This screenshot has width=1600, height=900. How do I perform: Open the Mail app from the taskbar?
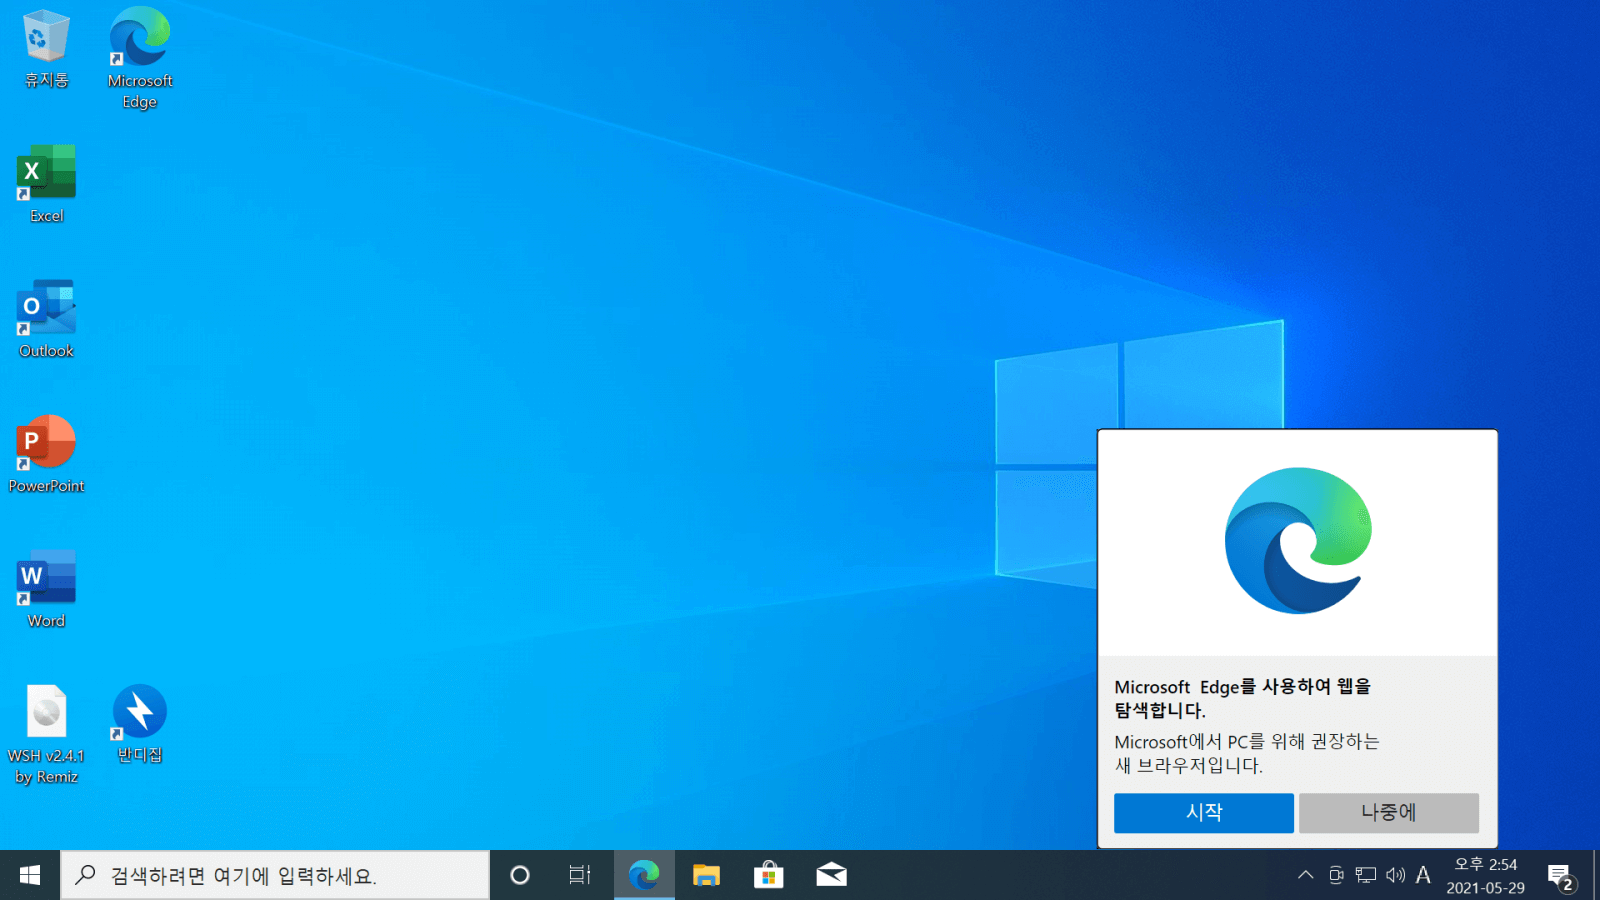pyautogui.click(x=831, y=875)
